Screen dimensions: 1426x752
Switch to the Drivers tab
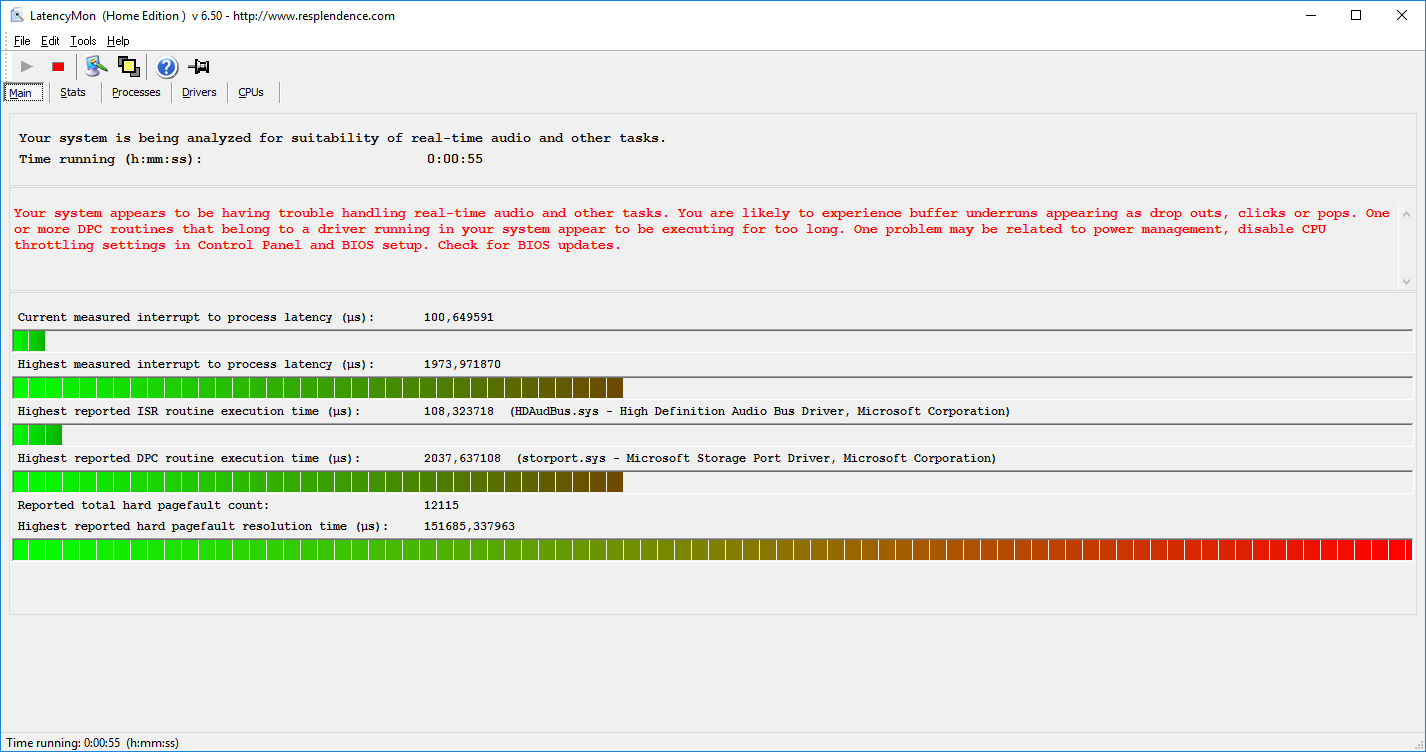tap(199, 92)
